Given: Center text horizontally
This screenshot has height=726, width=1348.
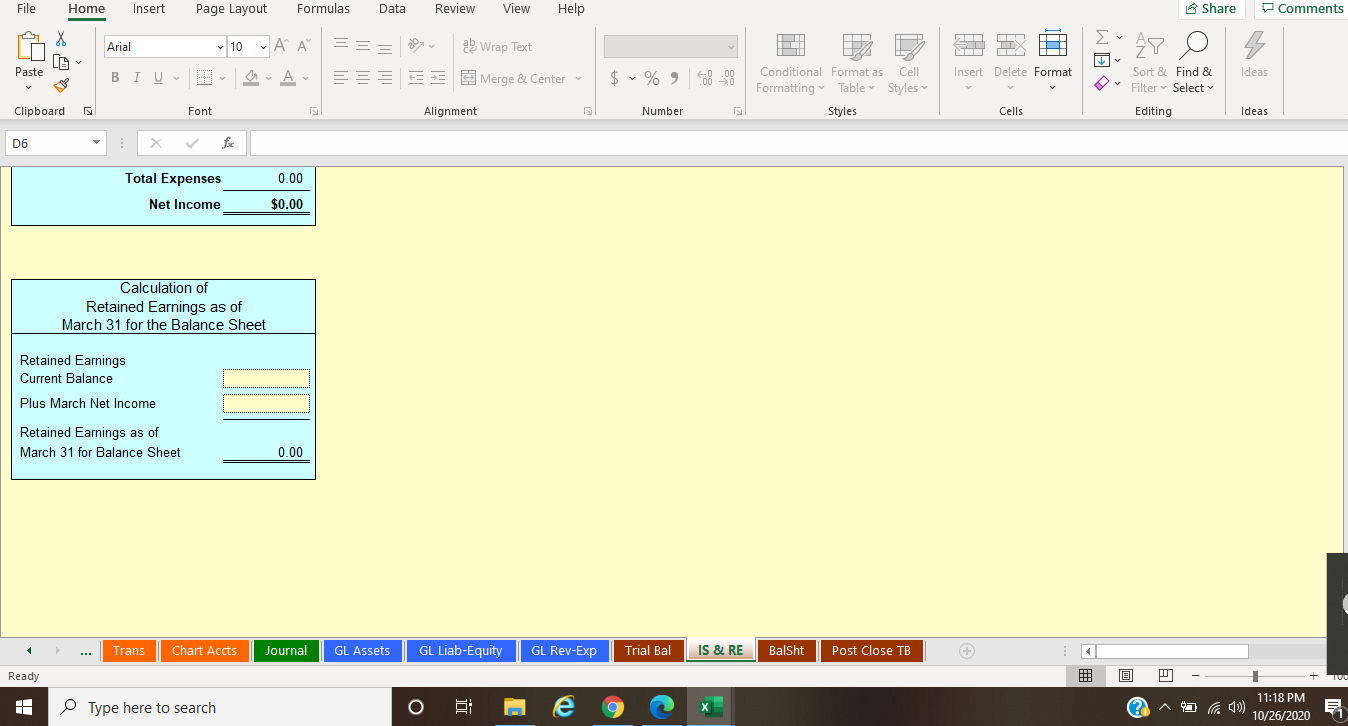Looking at the screenshot, I should click(x=363, y=78).
